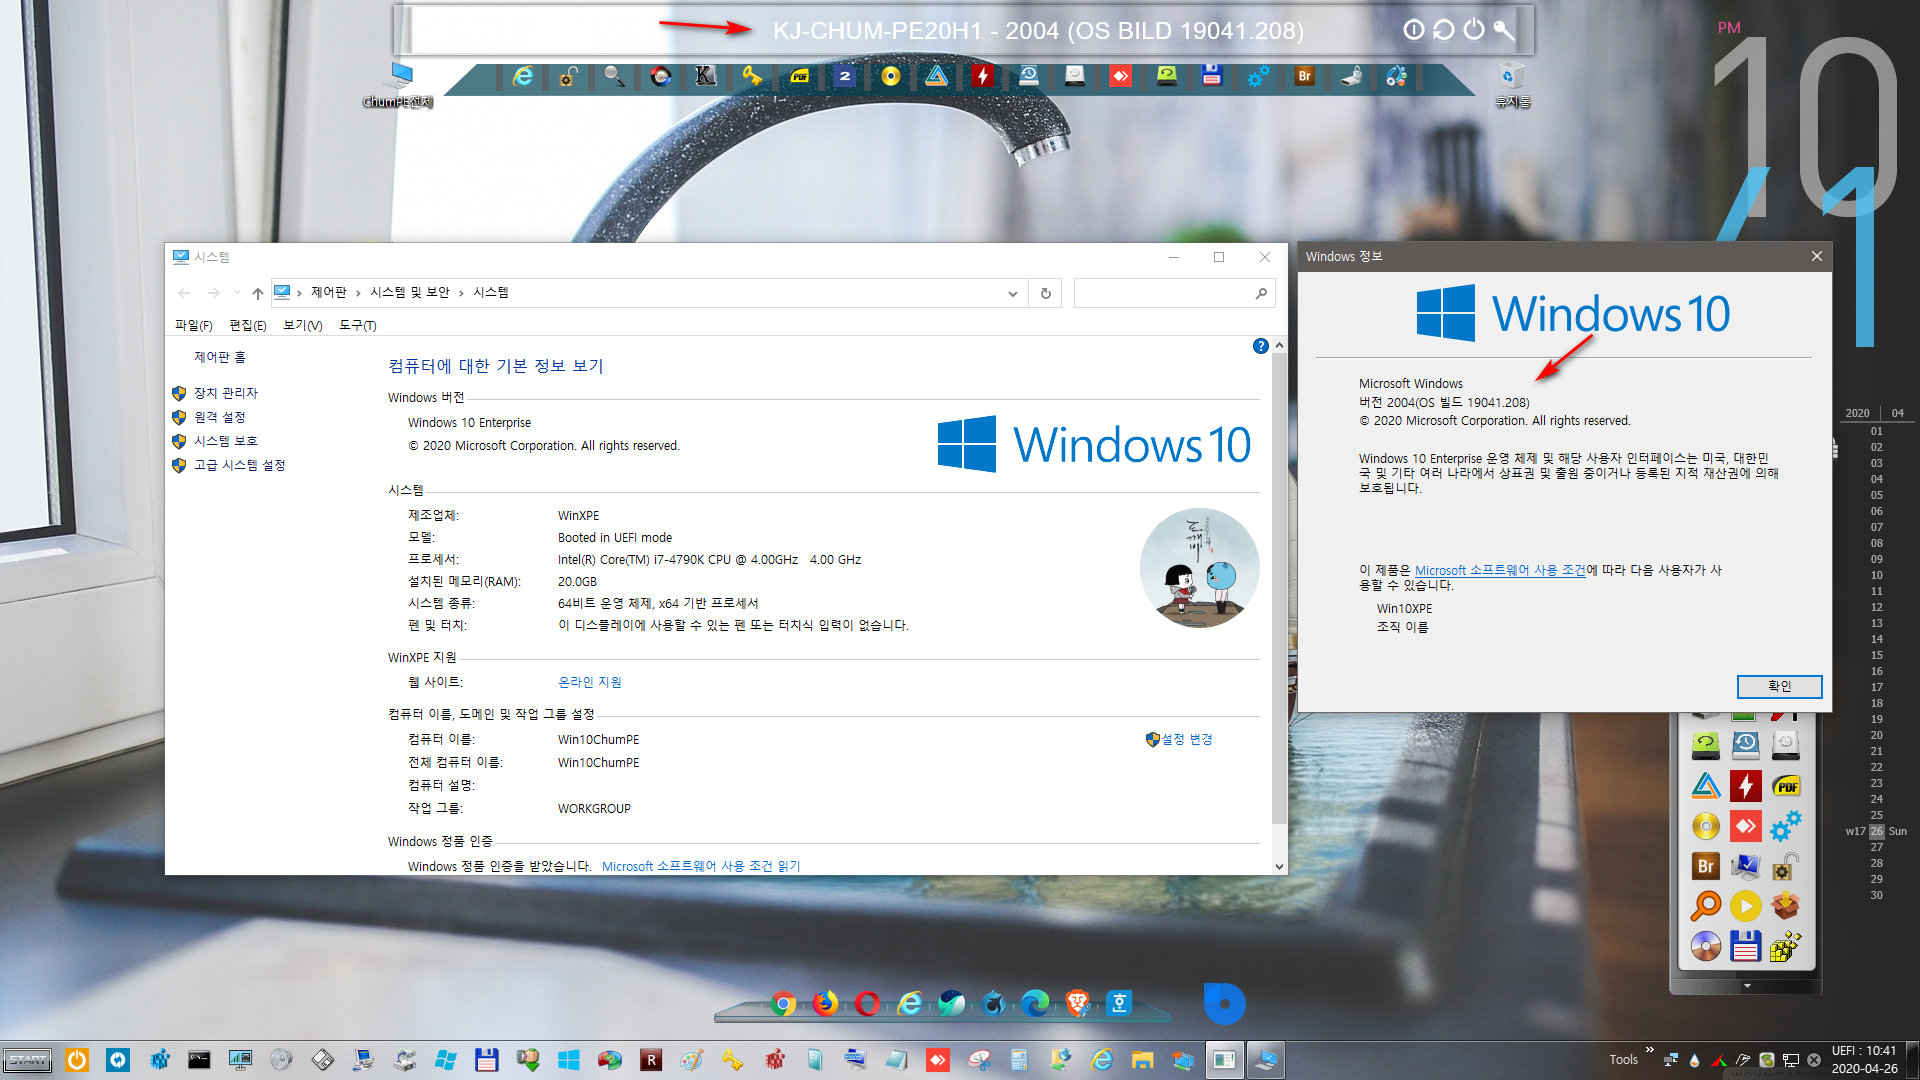
Task: Open 도구(T) menu in System window
Action: coord(357,325)
